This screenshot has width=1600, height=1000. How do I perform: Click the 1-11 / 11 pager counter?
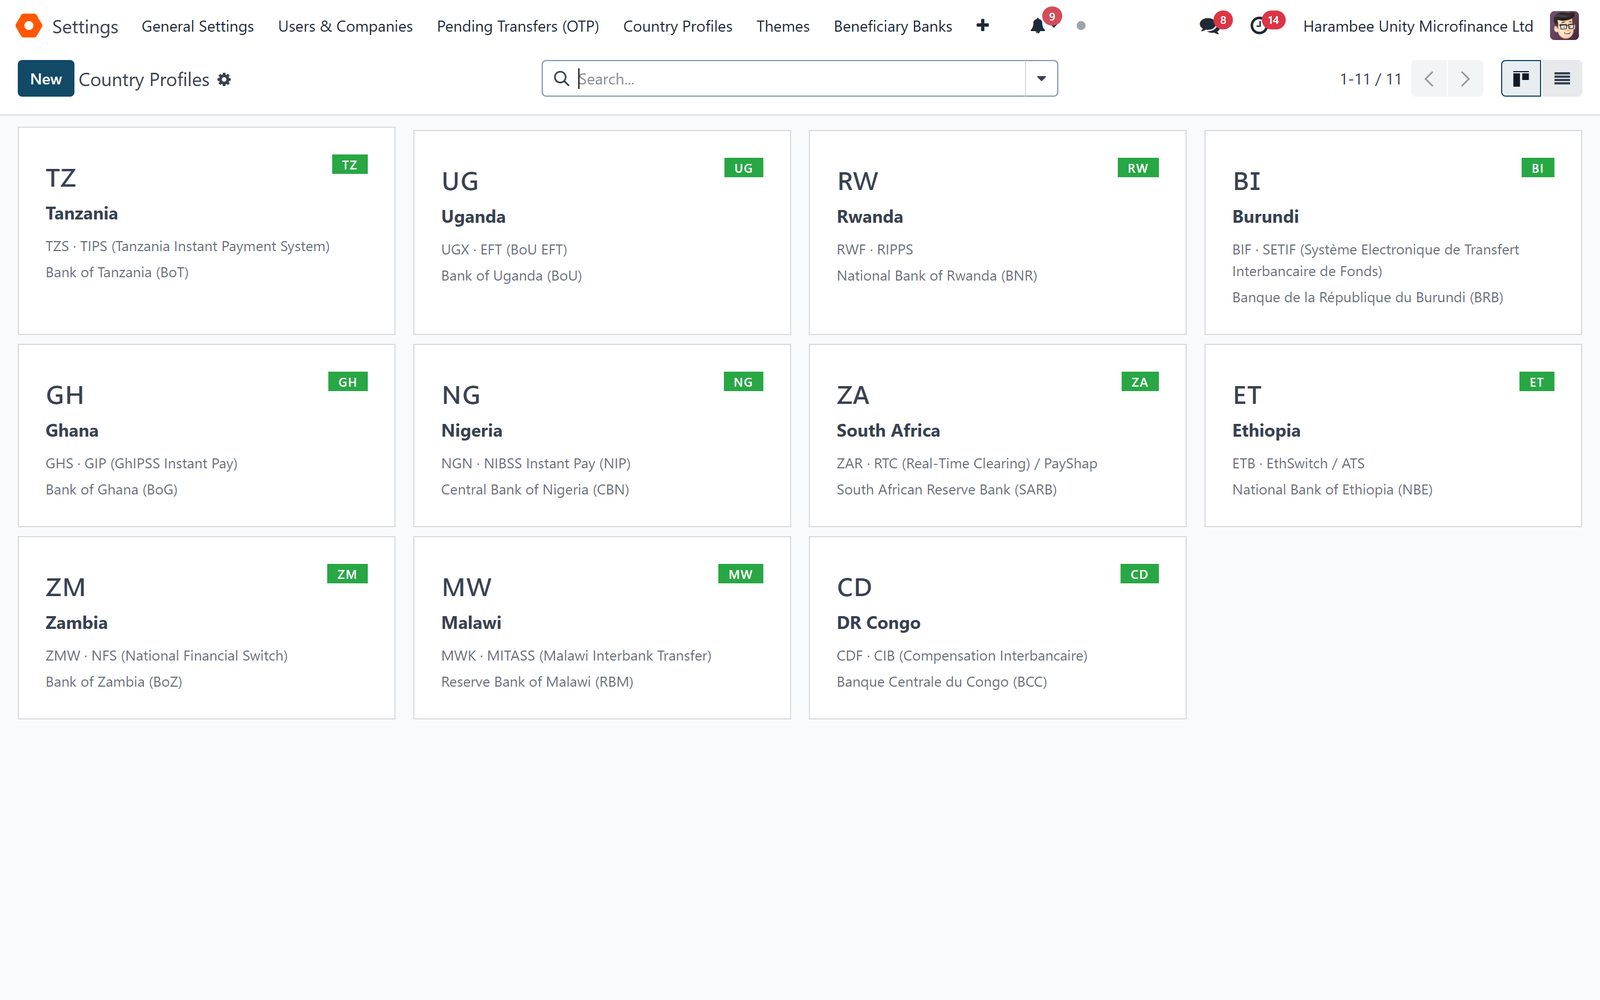coord(1370,79)
